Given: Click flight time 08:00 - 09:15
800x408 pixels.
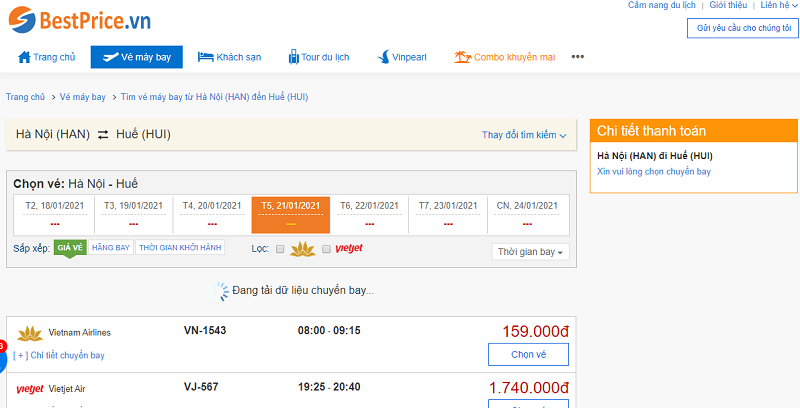Looking at the screenshot, I should pyautogui.click(x=329, y=330).
